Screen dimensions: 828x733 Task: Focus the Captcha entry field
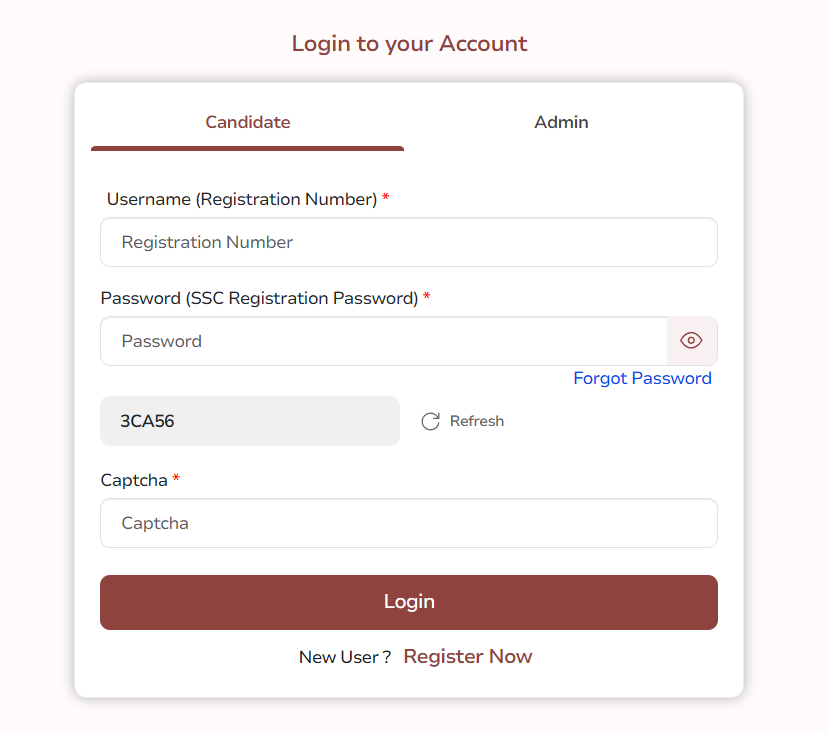pyautogui.click(x=408, y=523)
